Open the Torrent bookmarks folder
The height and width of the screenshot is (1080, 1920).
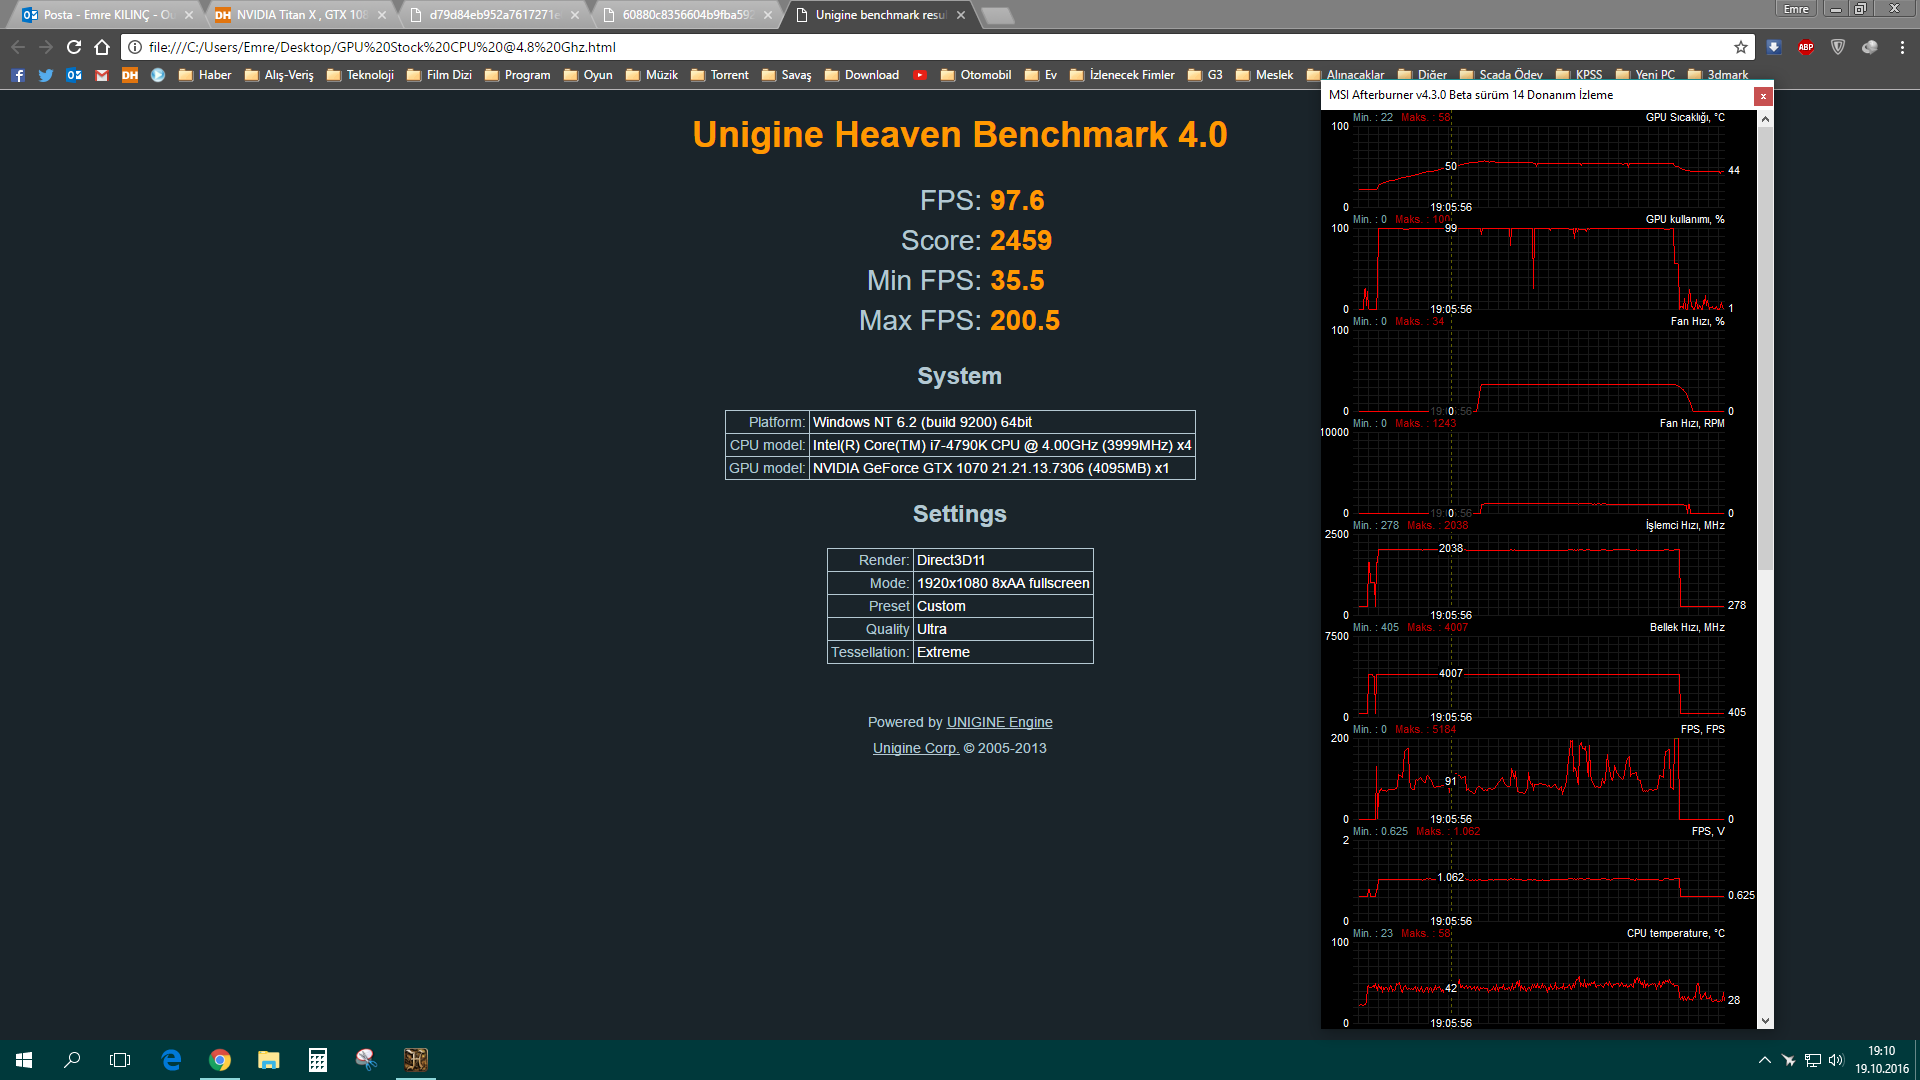(x=720, y=75)
